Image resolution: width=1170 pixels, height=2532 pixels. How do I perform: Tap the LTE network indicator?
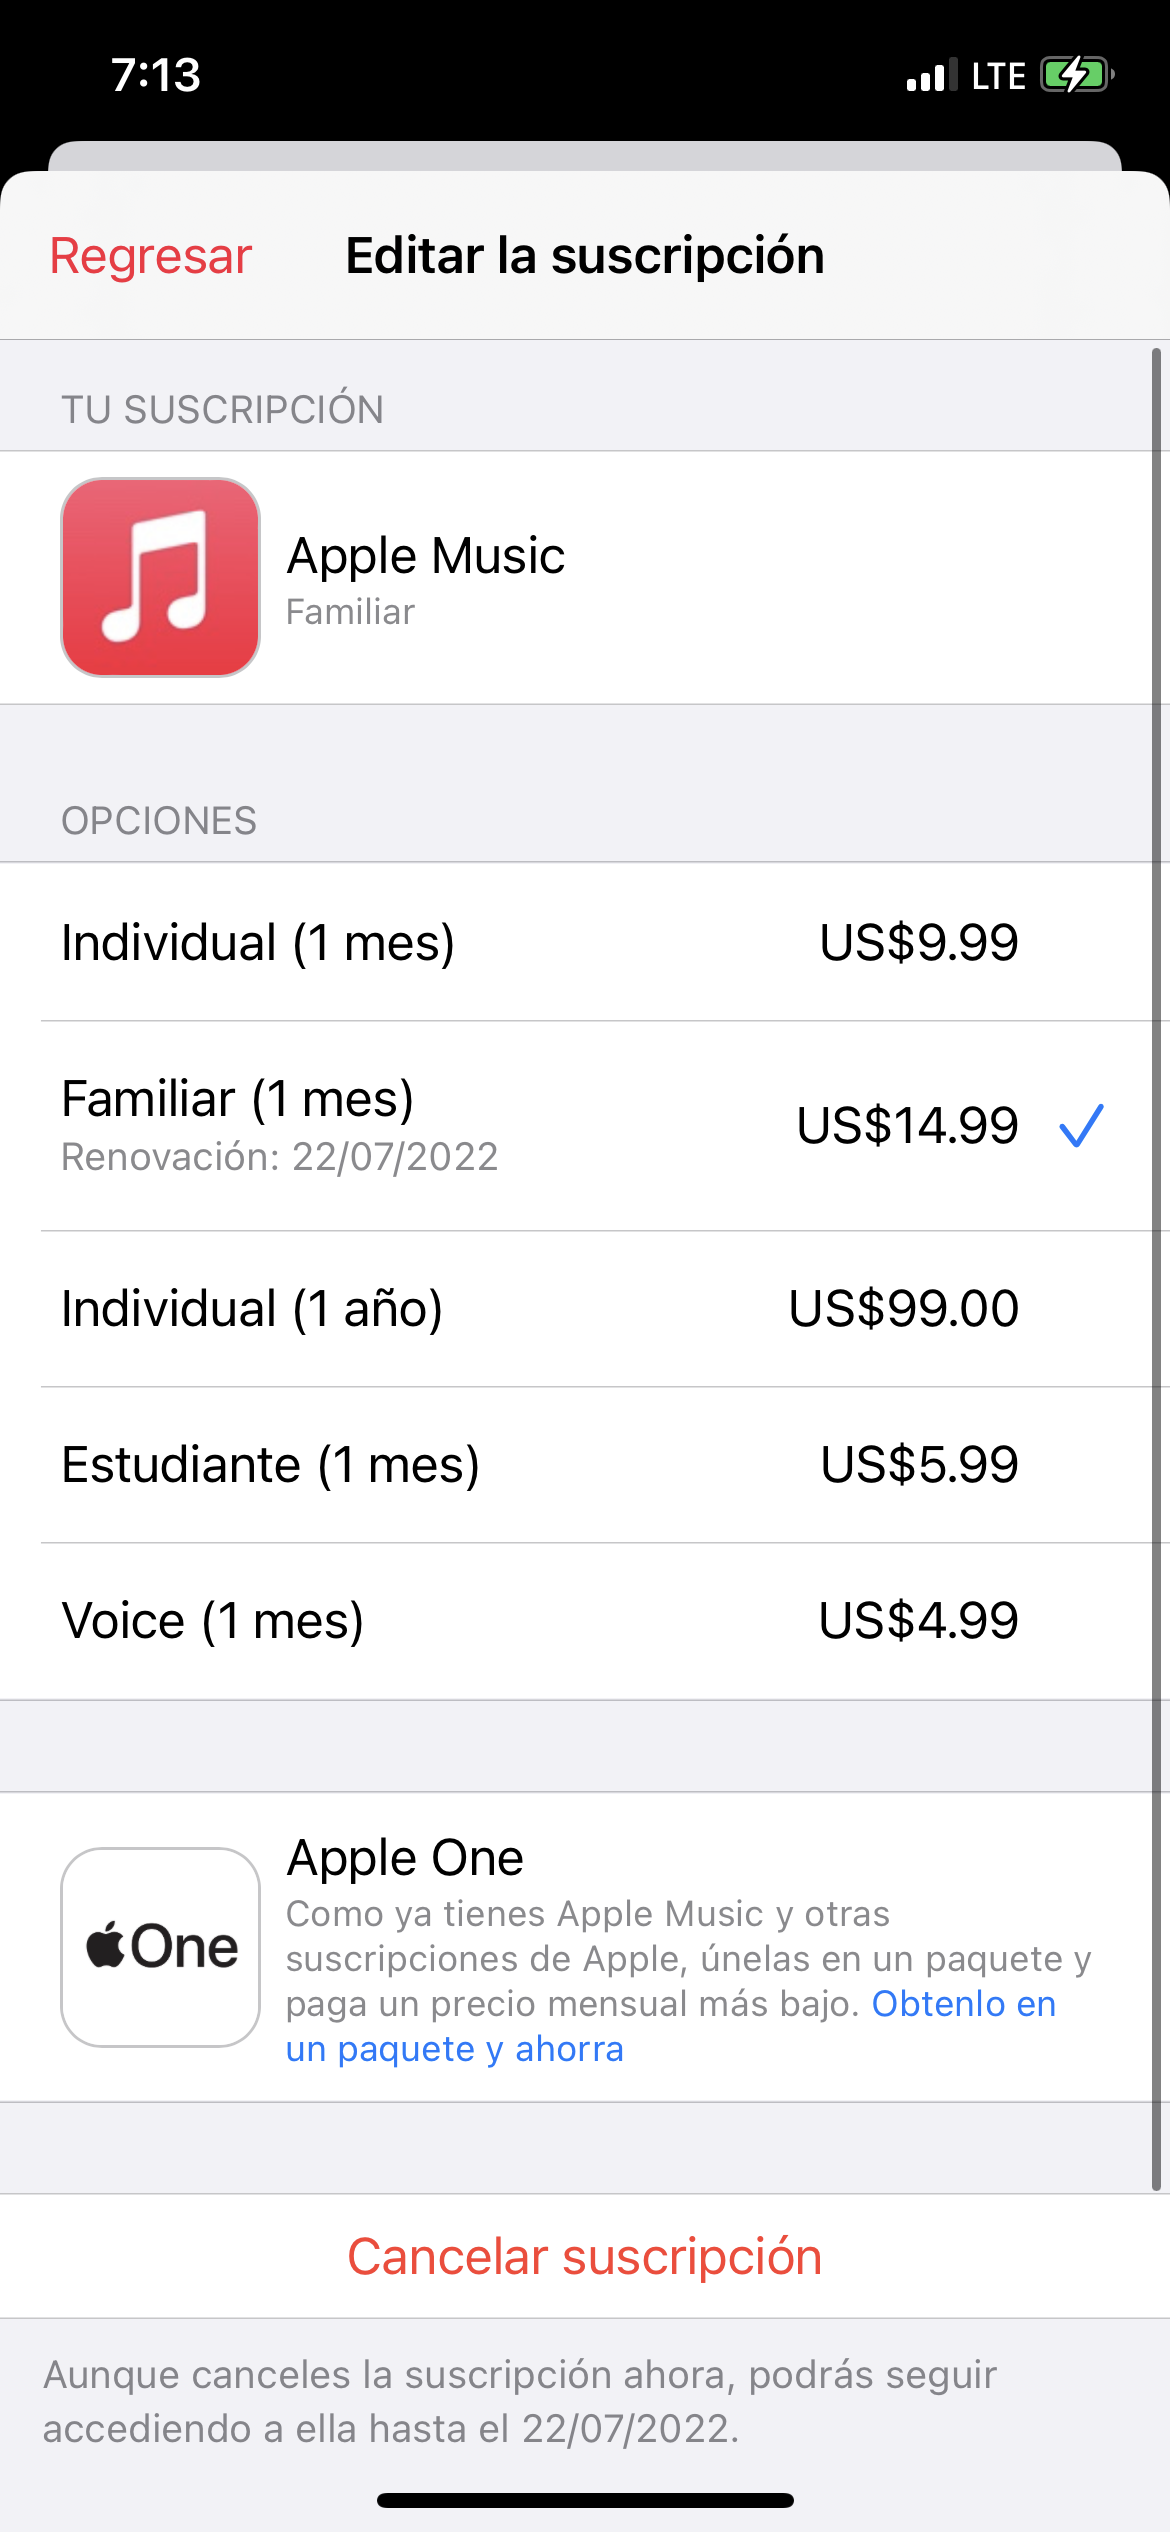998,76
